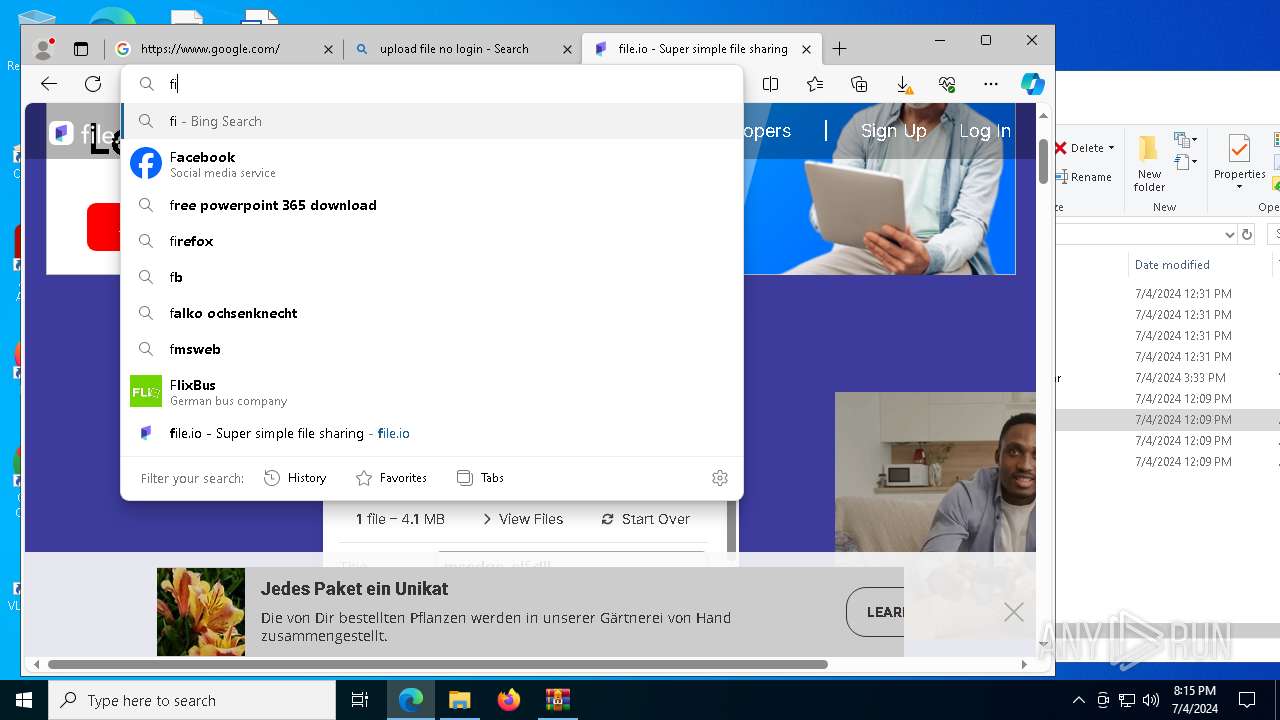
Task: Click the FlixBus logo suggestion icon
Action: tap(146, 391)
